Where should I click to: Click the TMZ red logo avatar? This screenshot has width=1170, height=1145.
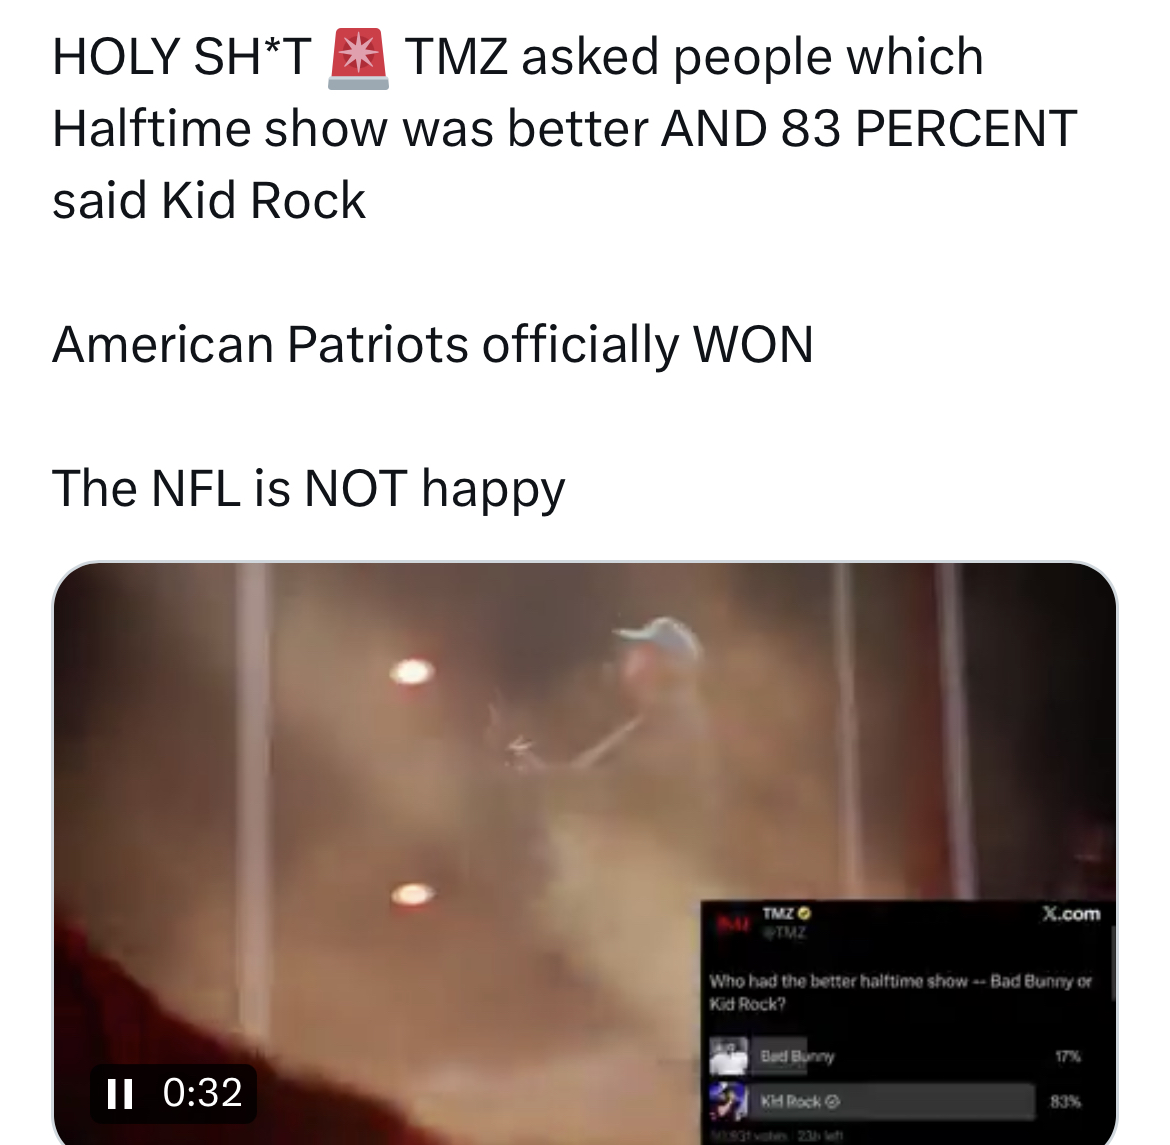click(733, 923)
